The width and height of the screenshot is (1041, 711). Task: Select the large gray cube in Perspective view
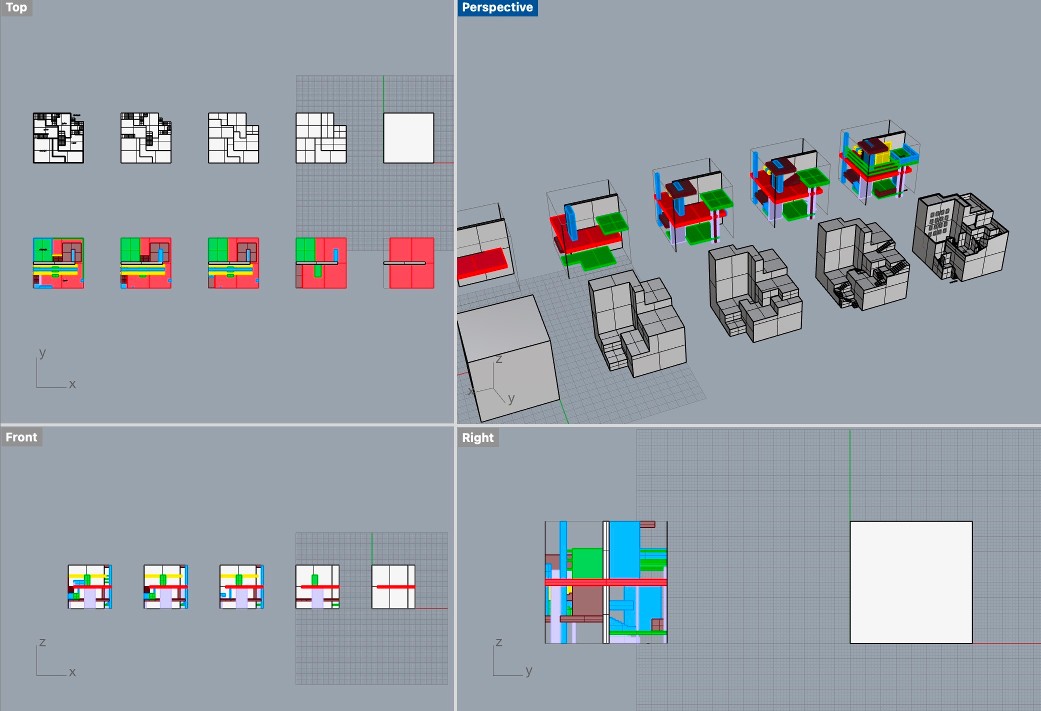point(510,340)
